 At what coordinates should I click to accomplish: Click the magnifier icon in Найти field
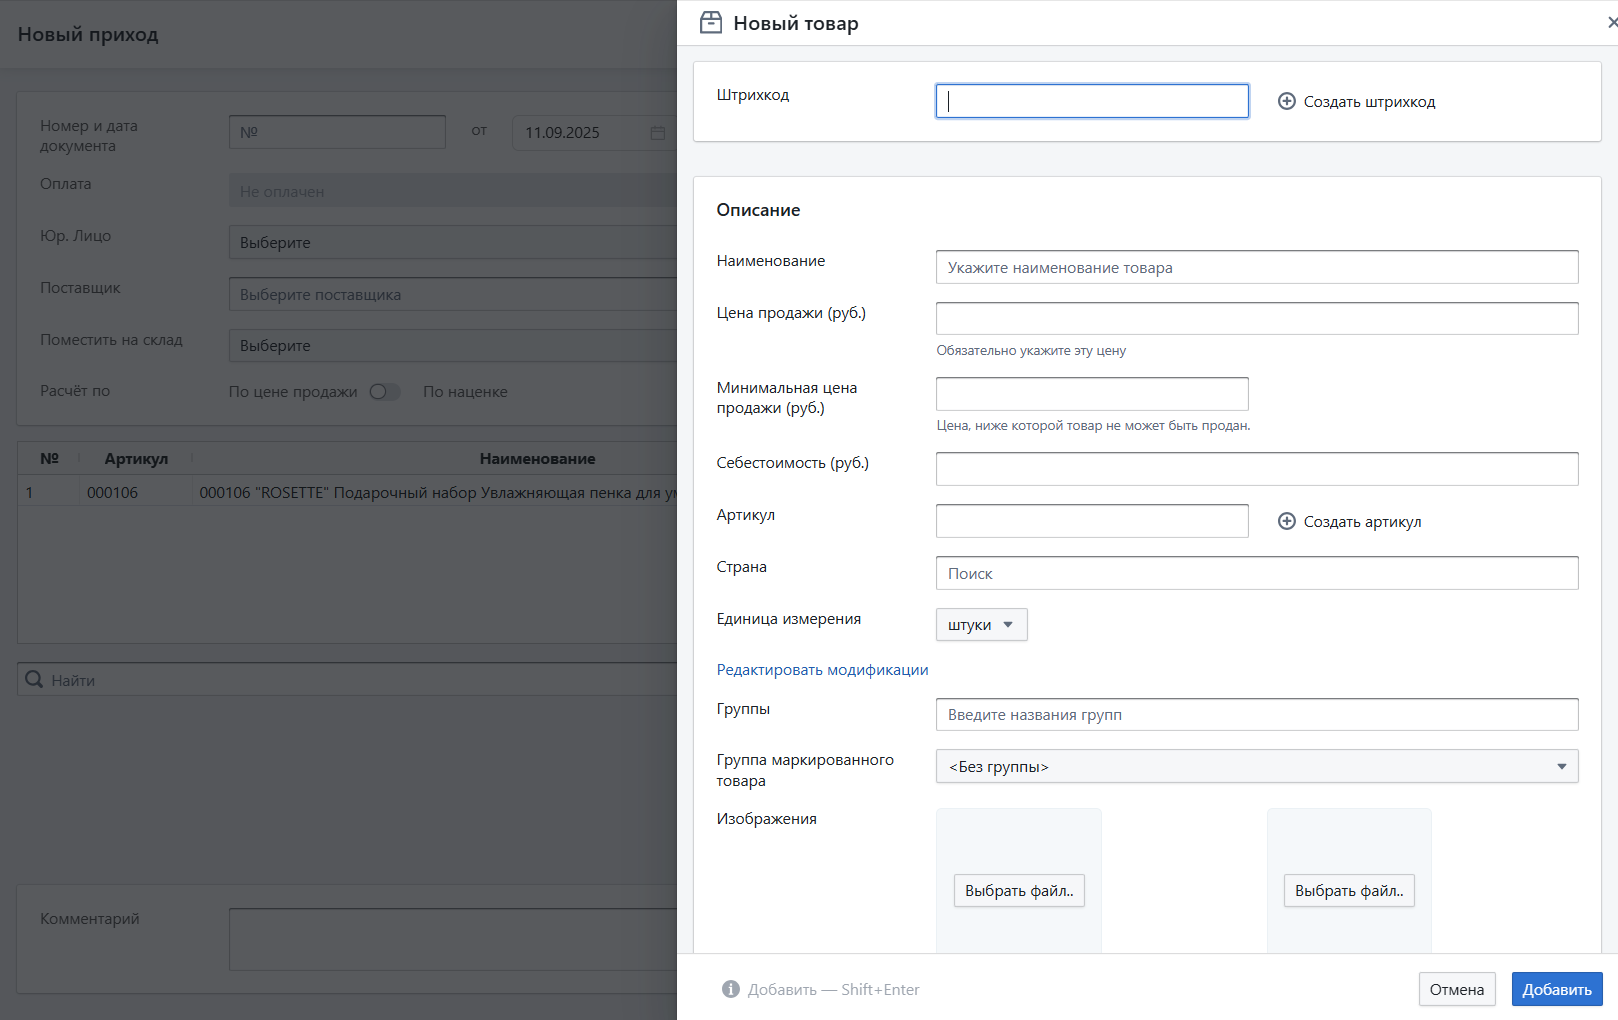tap(34, 680)
